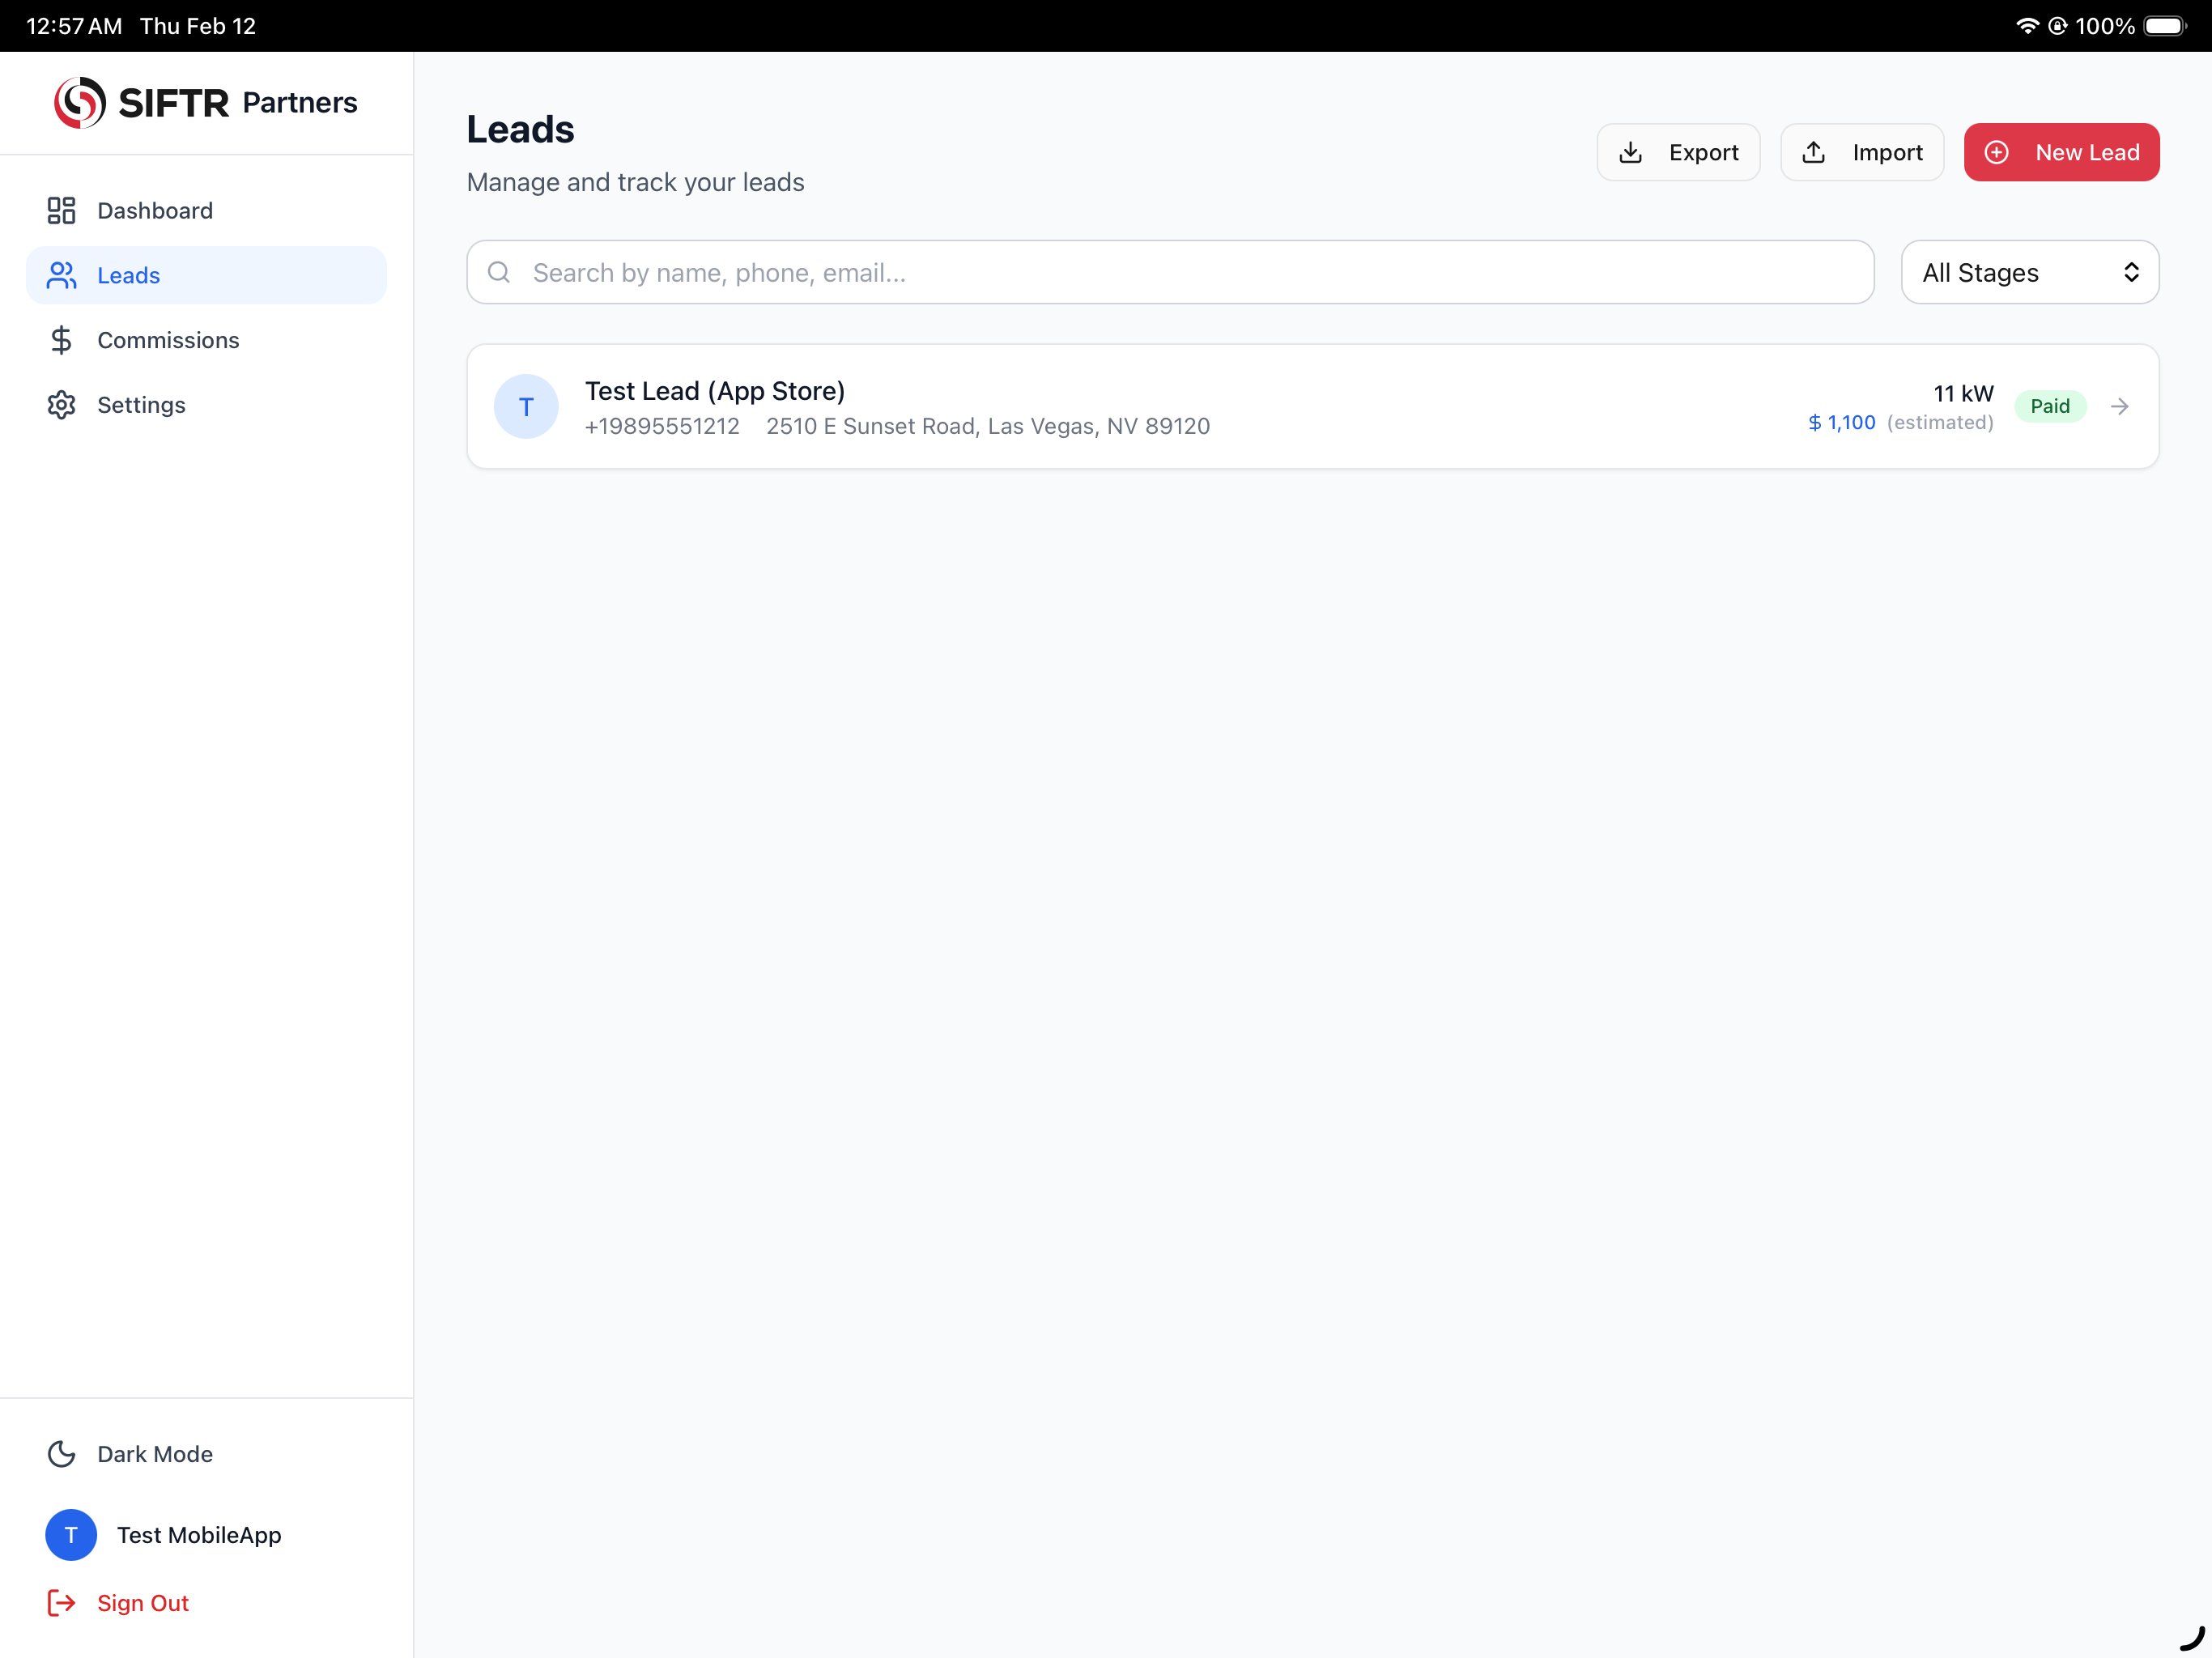This screenshot has height=1658, width=2212.
Task: Click the SIFTR swirl logo icon
Action: [x=80, y=102]
